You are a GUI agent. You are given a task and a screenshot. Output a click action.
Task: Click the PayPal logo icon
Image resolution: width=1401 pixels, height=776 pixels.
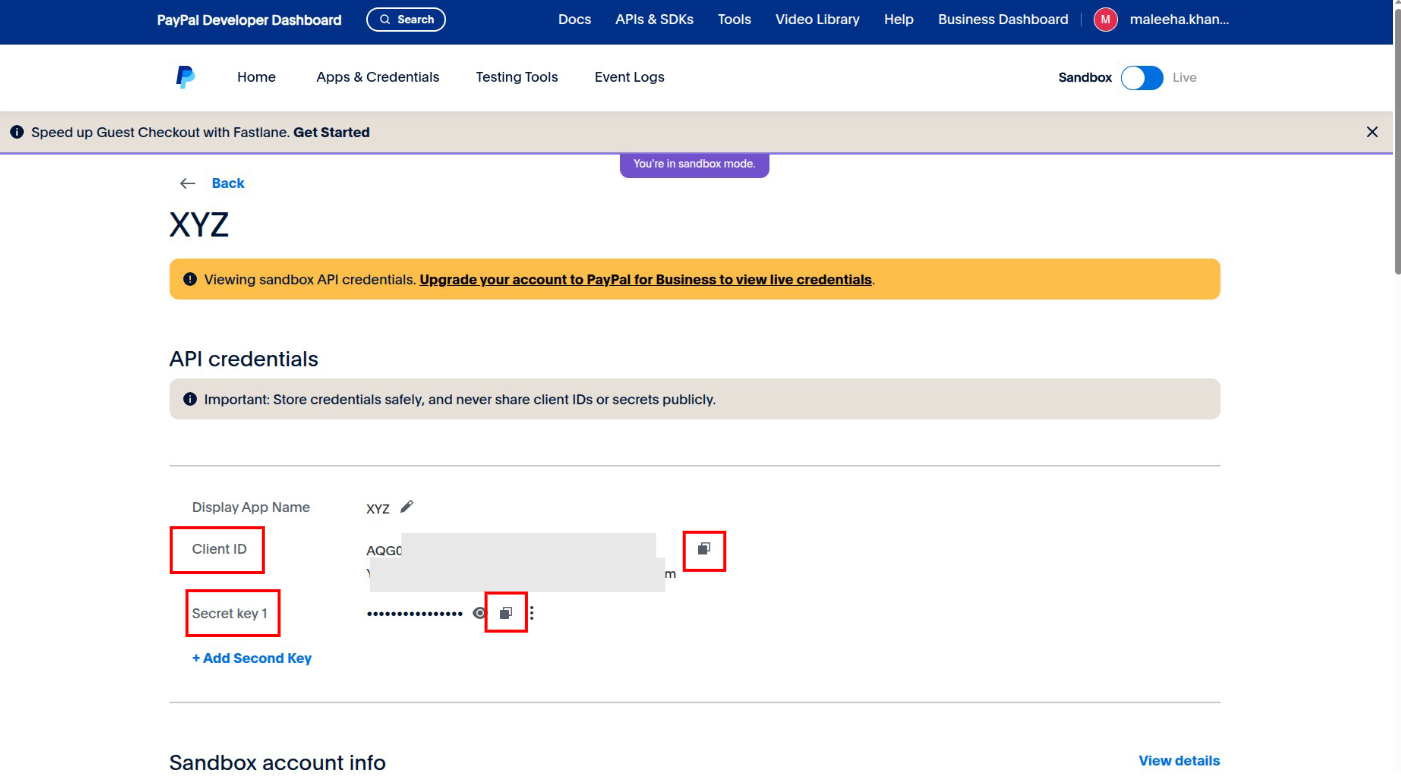pyautogui.click(x=185, y=77)
